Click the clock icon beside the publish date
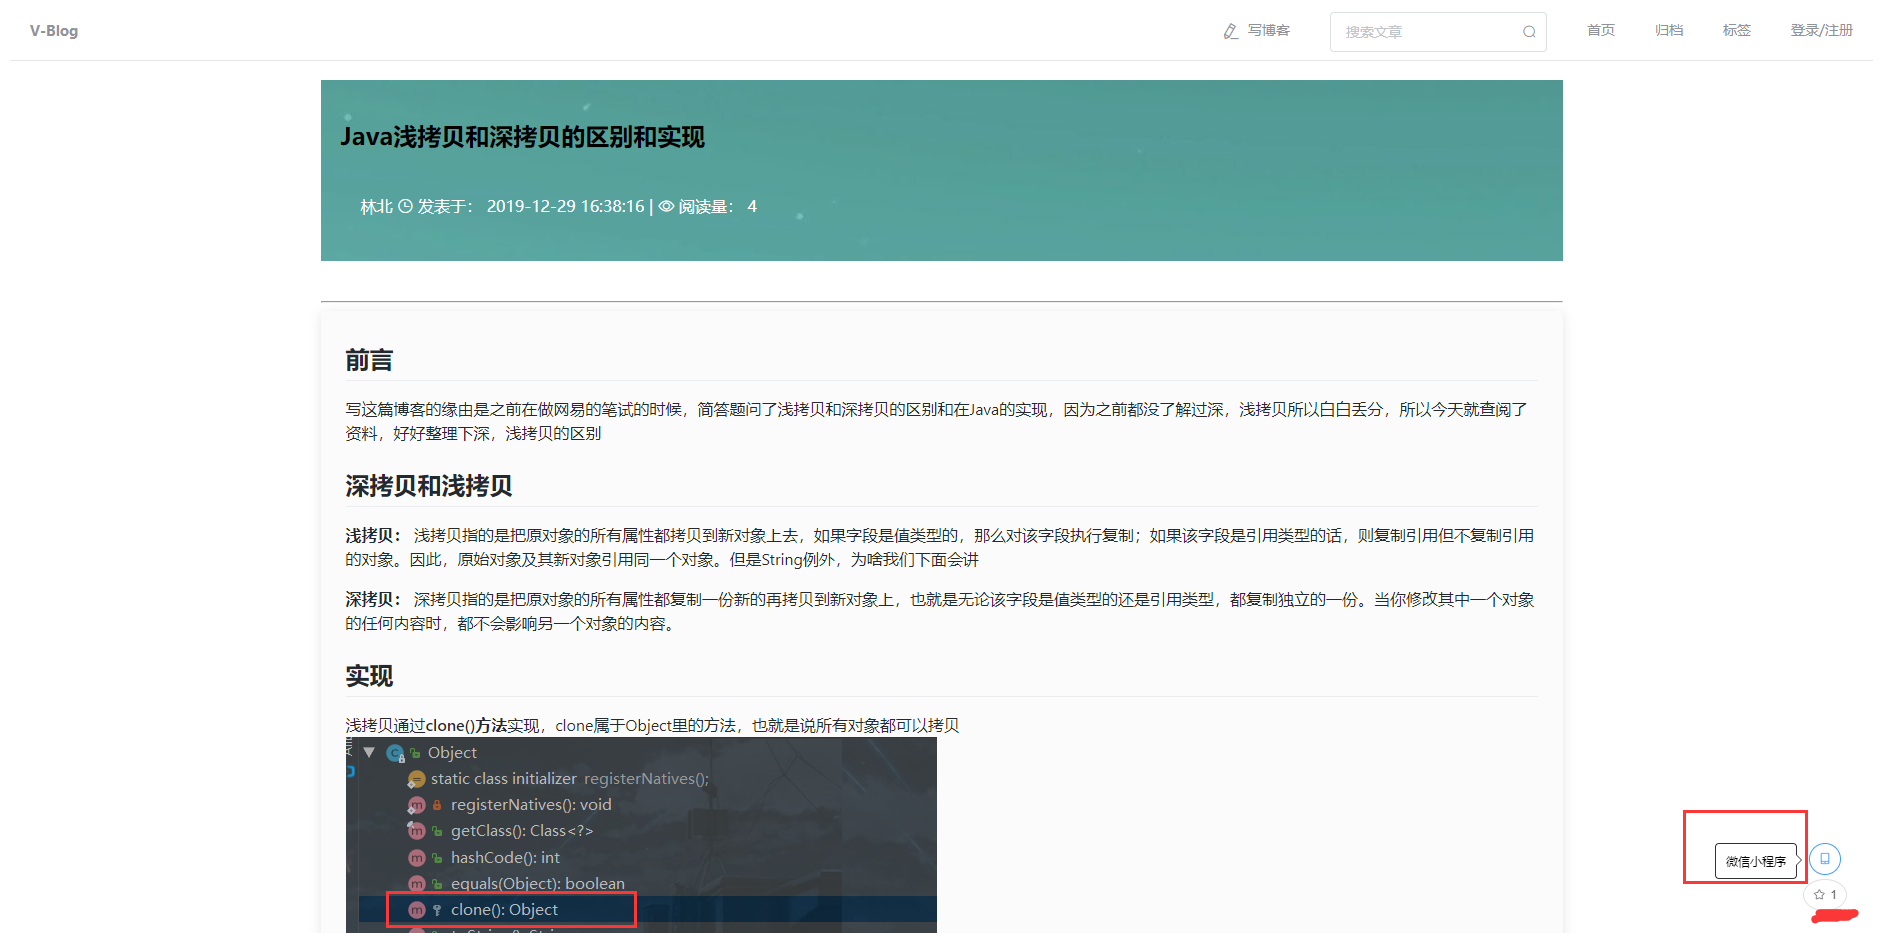The width and height of the screenshot is (1887, 933). (x=404, y=206)
